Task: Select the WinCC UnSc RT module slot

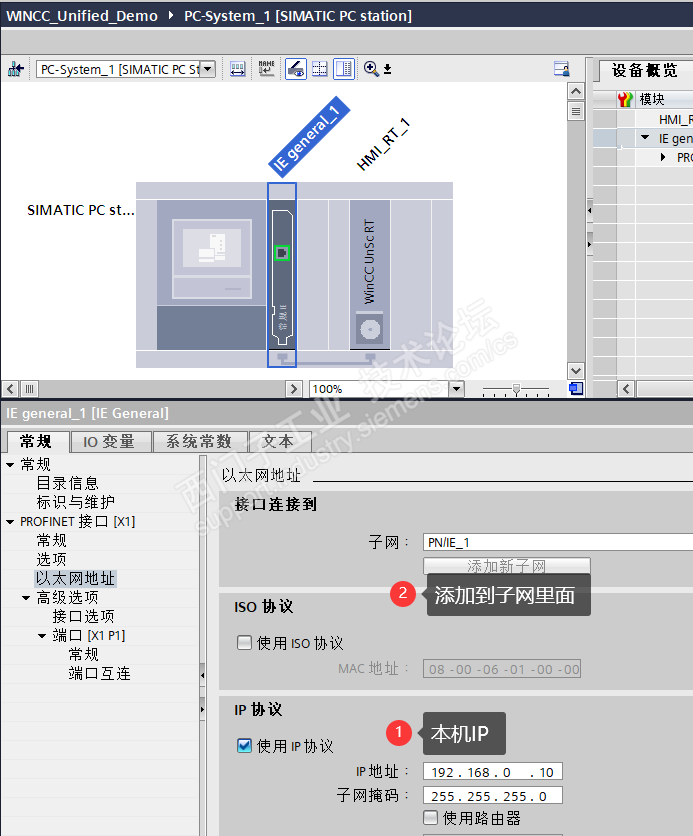Action: pos(369,275)
